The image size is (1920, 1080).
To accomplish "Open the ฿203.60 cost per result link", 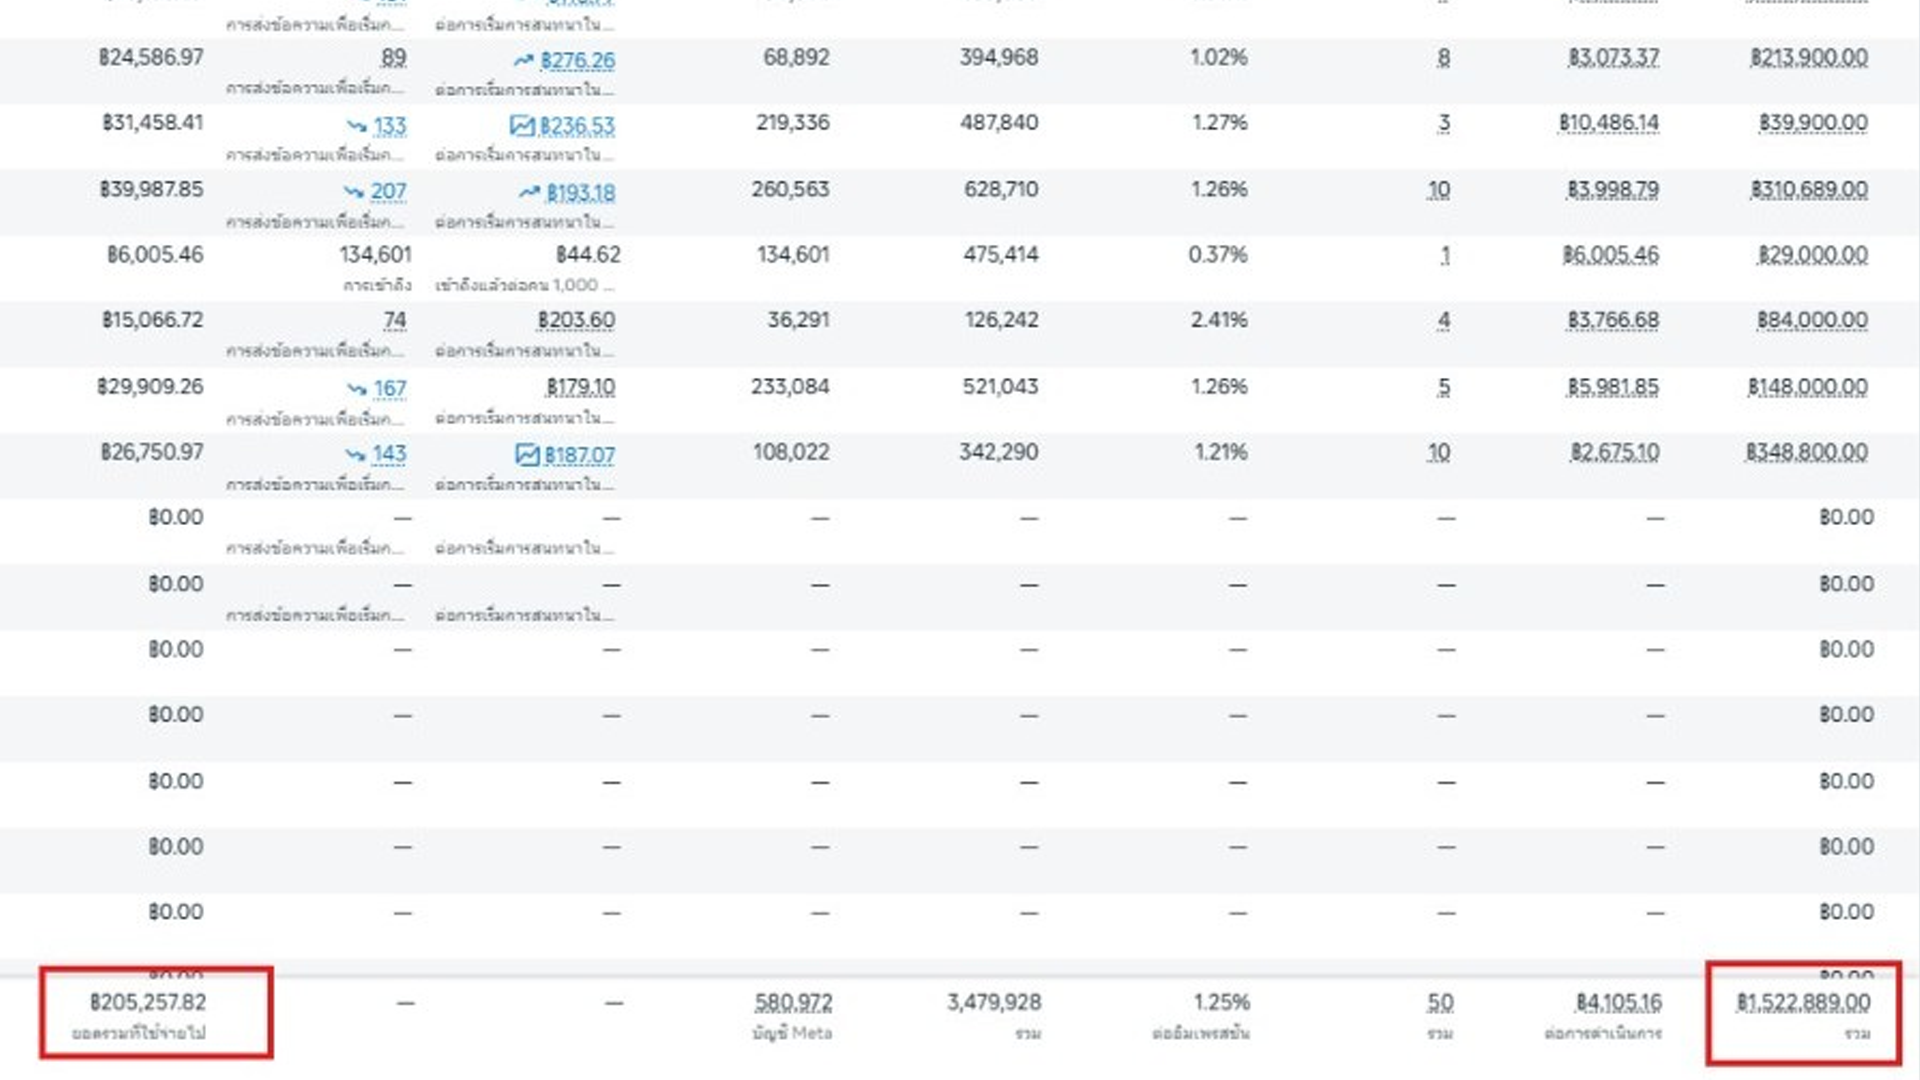I will pyautogui.click(x=576, y=320).
